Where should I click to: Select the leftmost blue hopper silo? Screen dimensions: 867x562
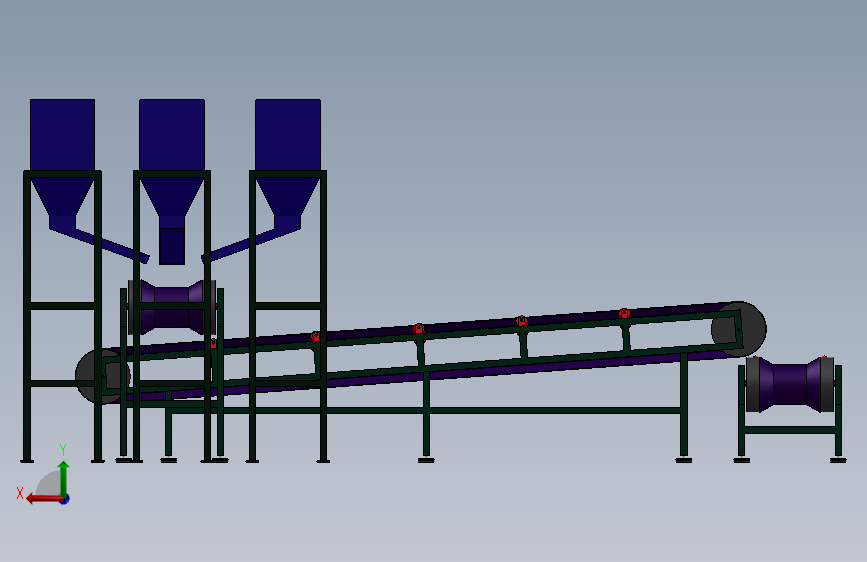pyautogui.click(x=62, y=135)
